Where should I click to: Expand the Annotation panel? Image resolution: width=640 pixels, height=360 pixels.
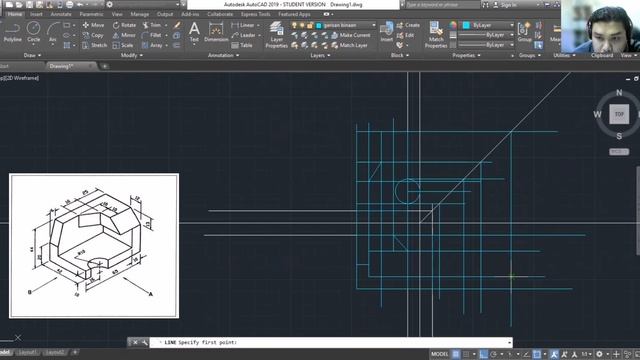(x=224, y=55)
